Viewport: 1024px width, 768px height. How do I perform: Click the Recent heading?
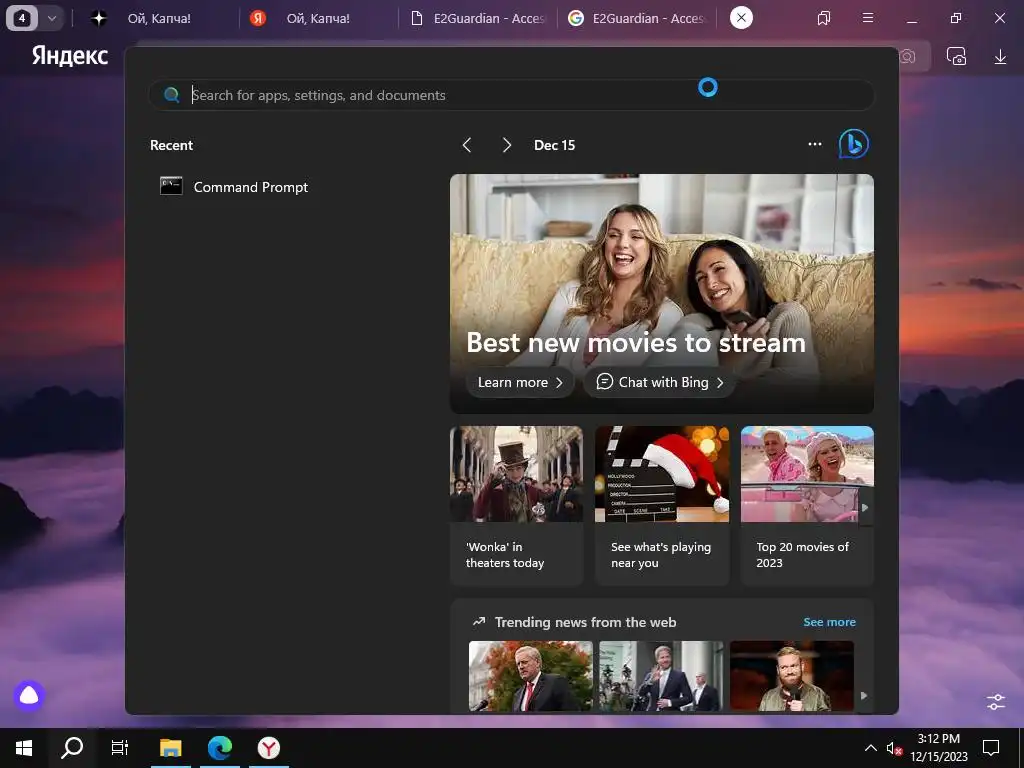pyautogui.click(x=171, y=145)
